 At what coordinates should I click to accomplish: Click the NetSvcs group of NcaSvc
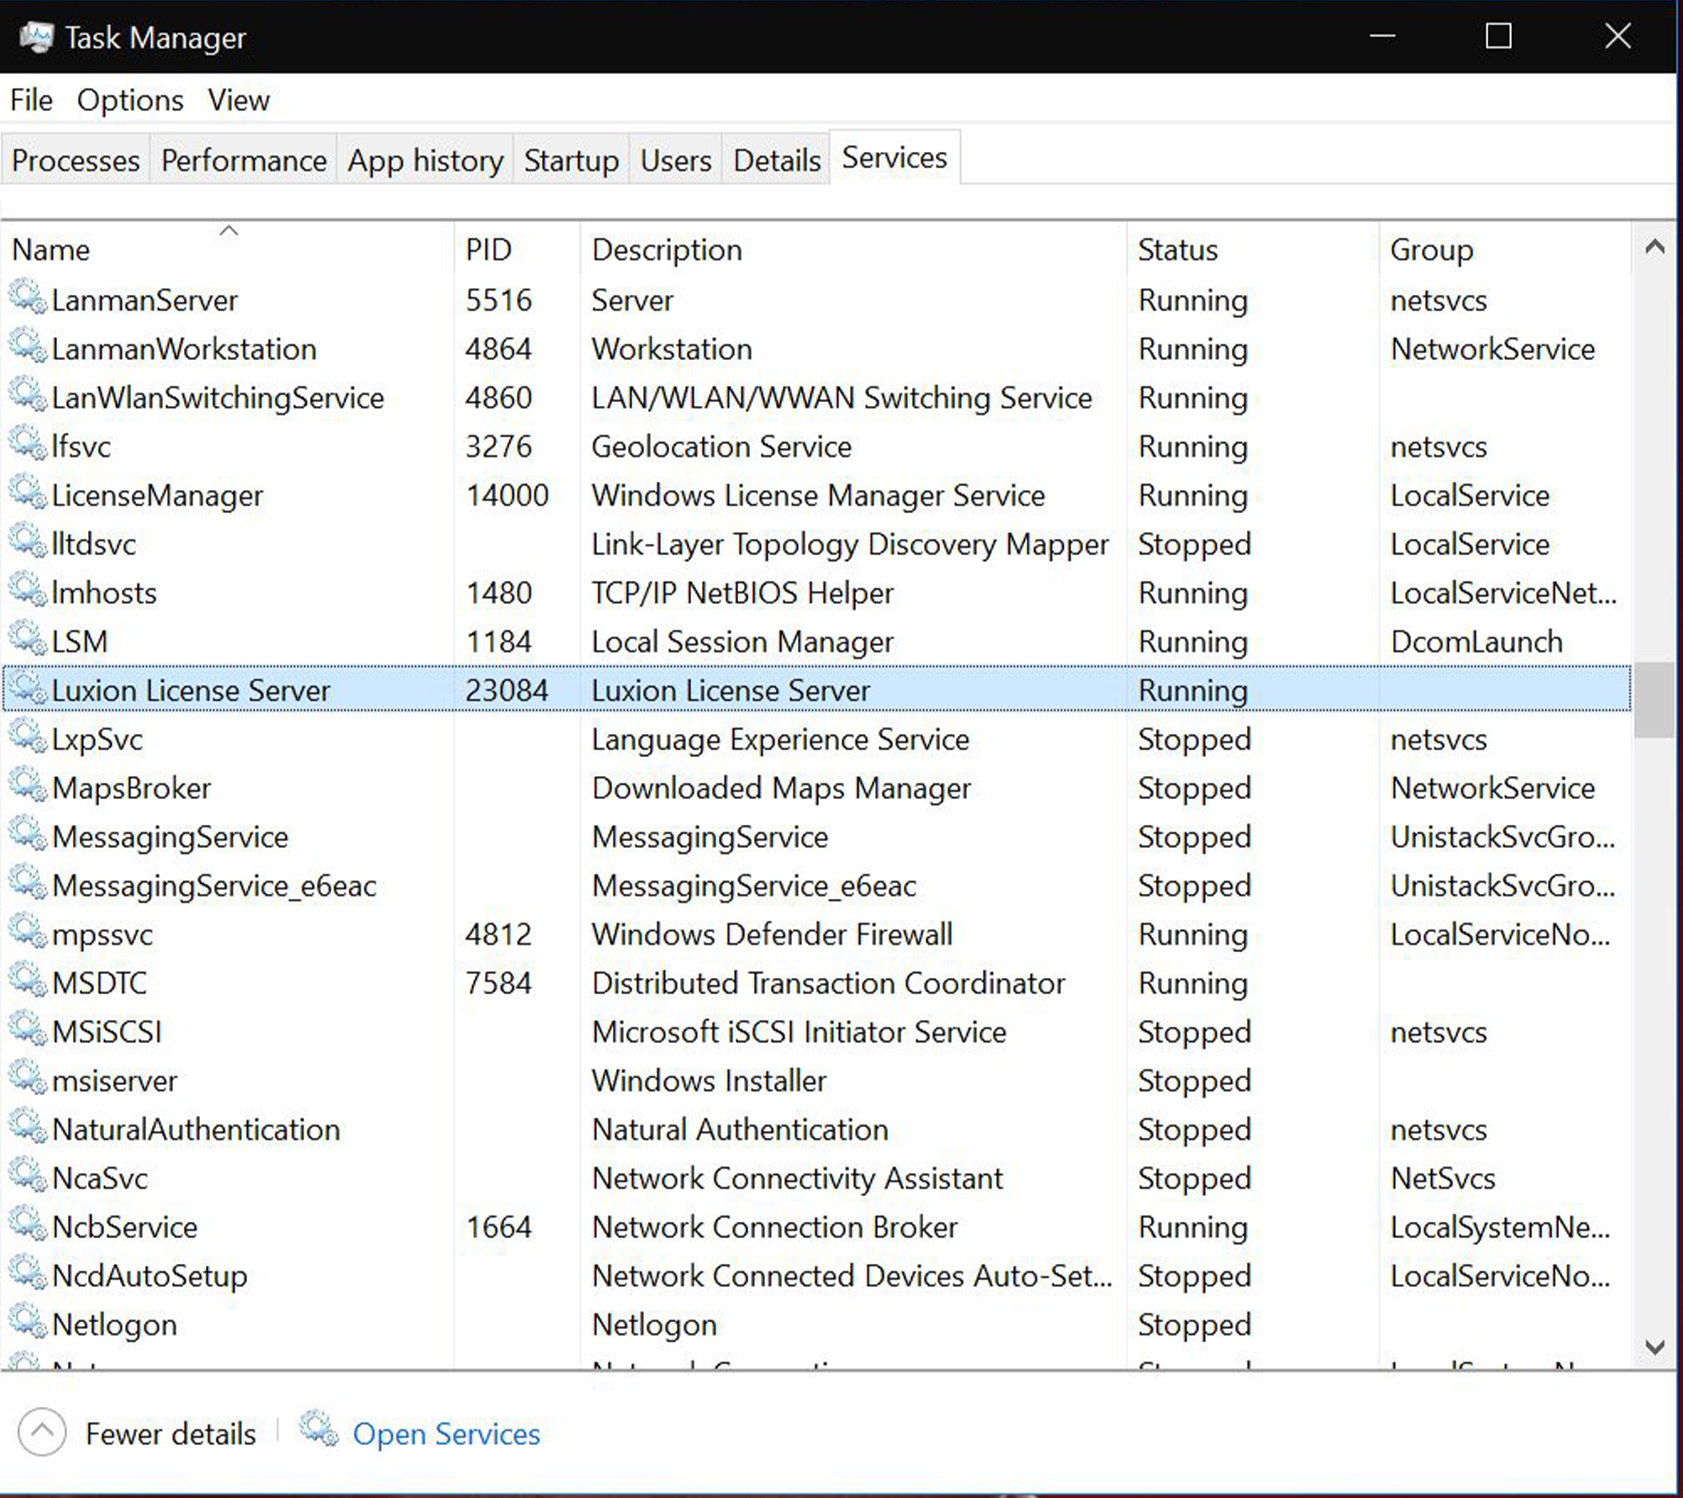coord(1443,1178)
